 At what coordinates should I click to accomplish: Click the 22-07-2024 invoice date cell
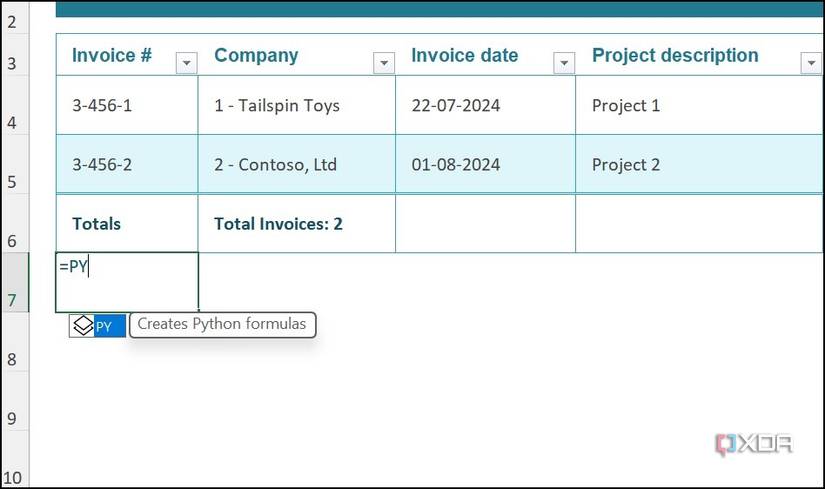pos(485,105)
